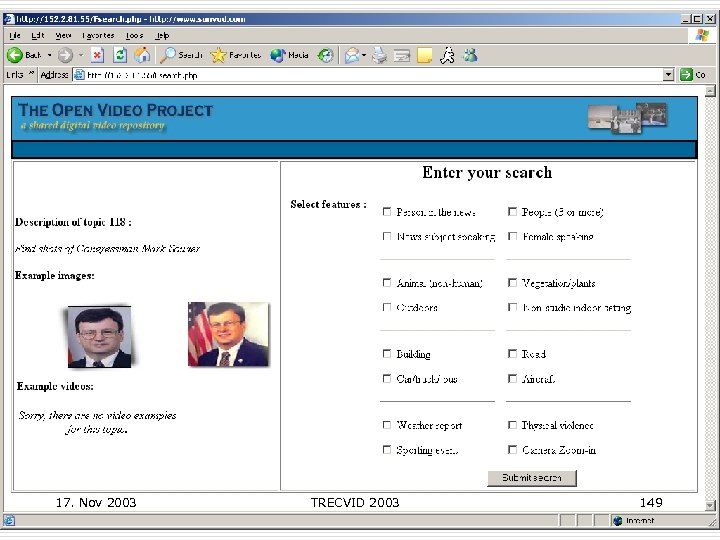Open the View menu
Screen dimensions: 720x540
[x=63, y=35]
